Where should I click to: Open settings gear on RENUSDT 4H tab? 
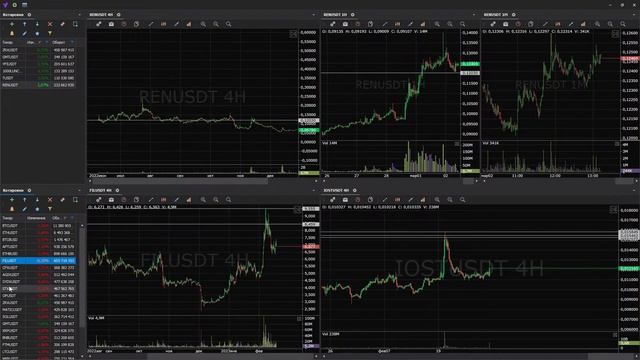coord(119,15)
